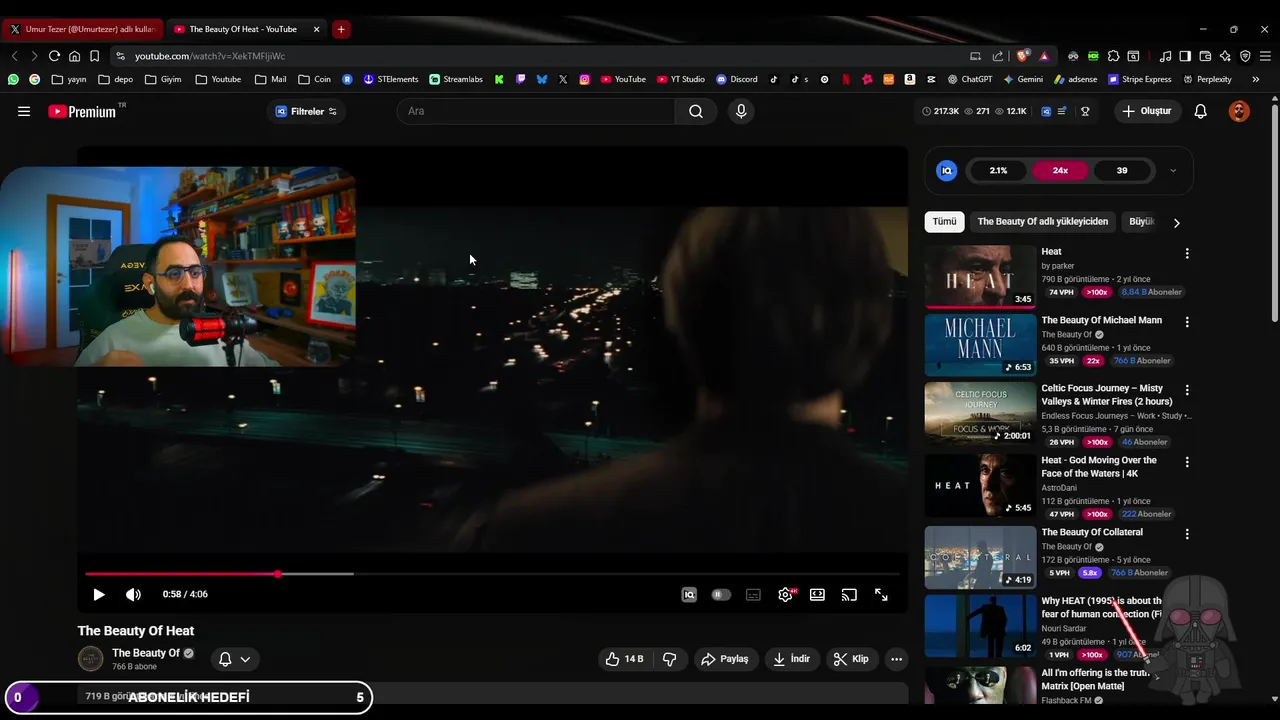Focus the Ara search field
The height and width of the screenshot is (720, 1280).
[x=535, y=111]
